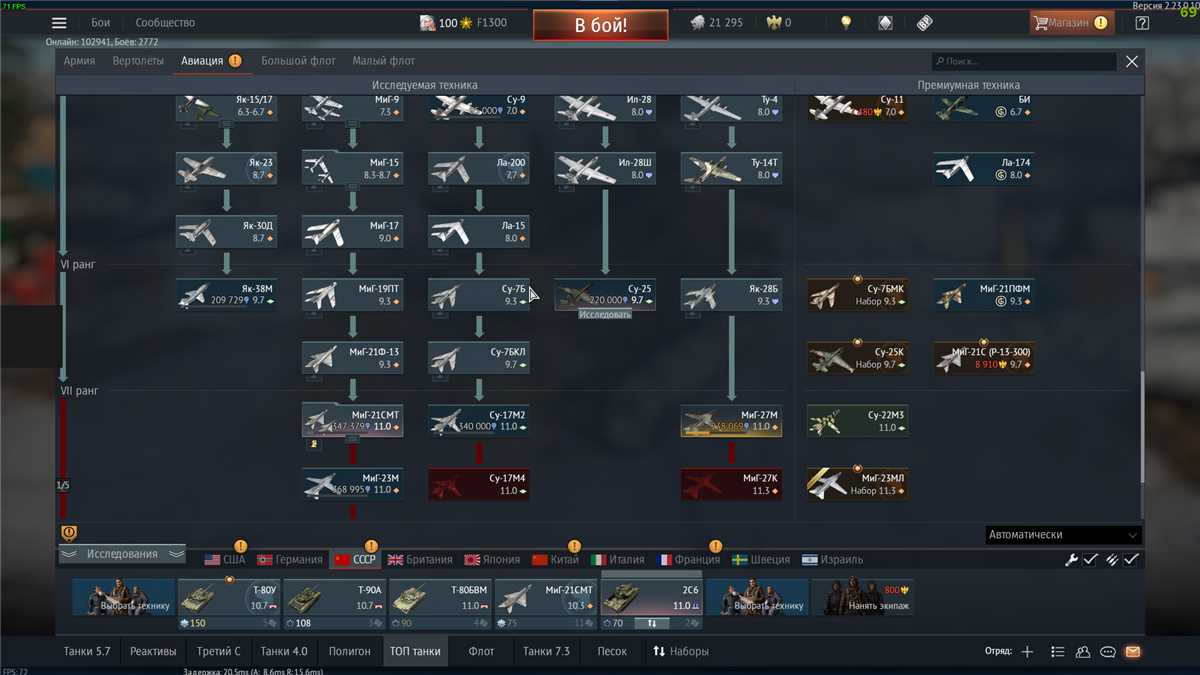Expand the Исследования panel

[122, 554]
